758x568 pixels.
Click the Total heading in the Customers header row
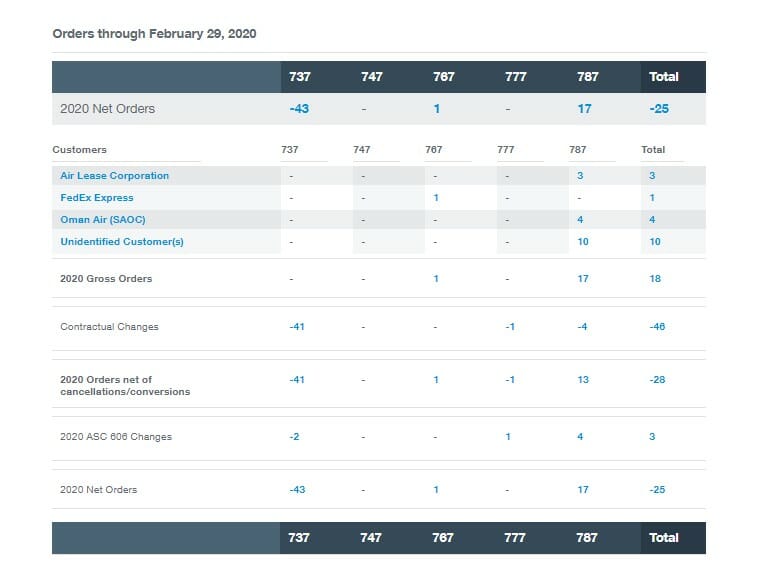point(653,150)
